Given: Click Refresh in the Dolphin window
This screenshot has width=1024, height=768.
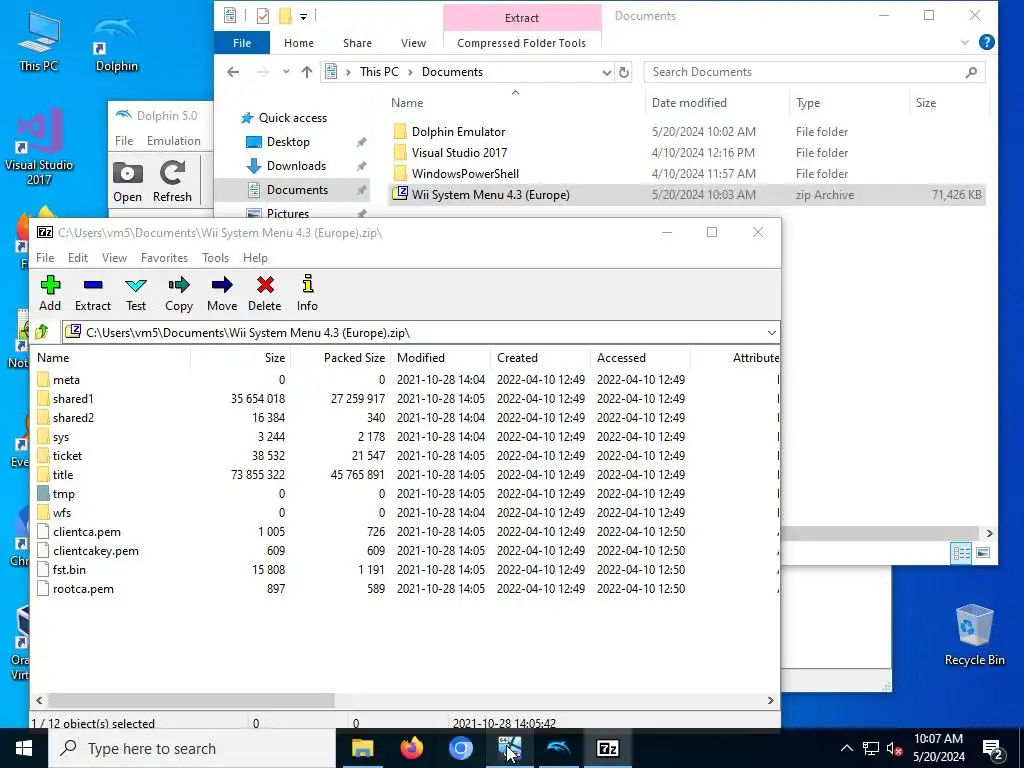Looking at the screenshot, I should tap(172, 182).
